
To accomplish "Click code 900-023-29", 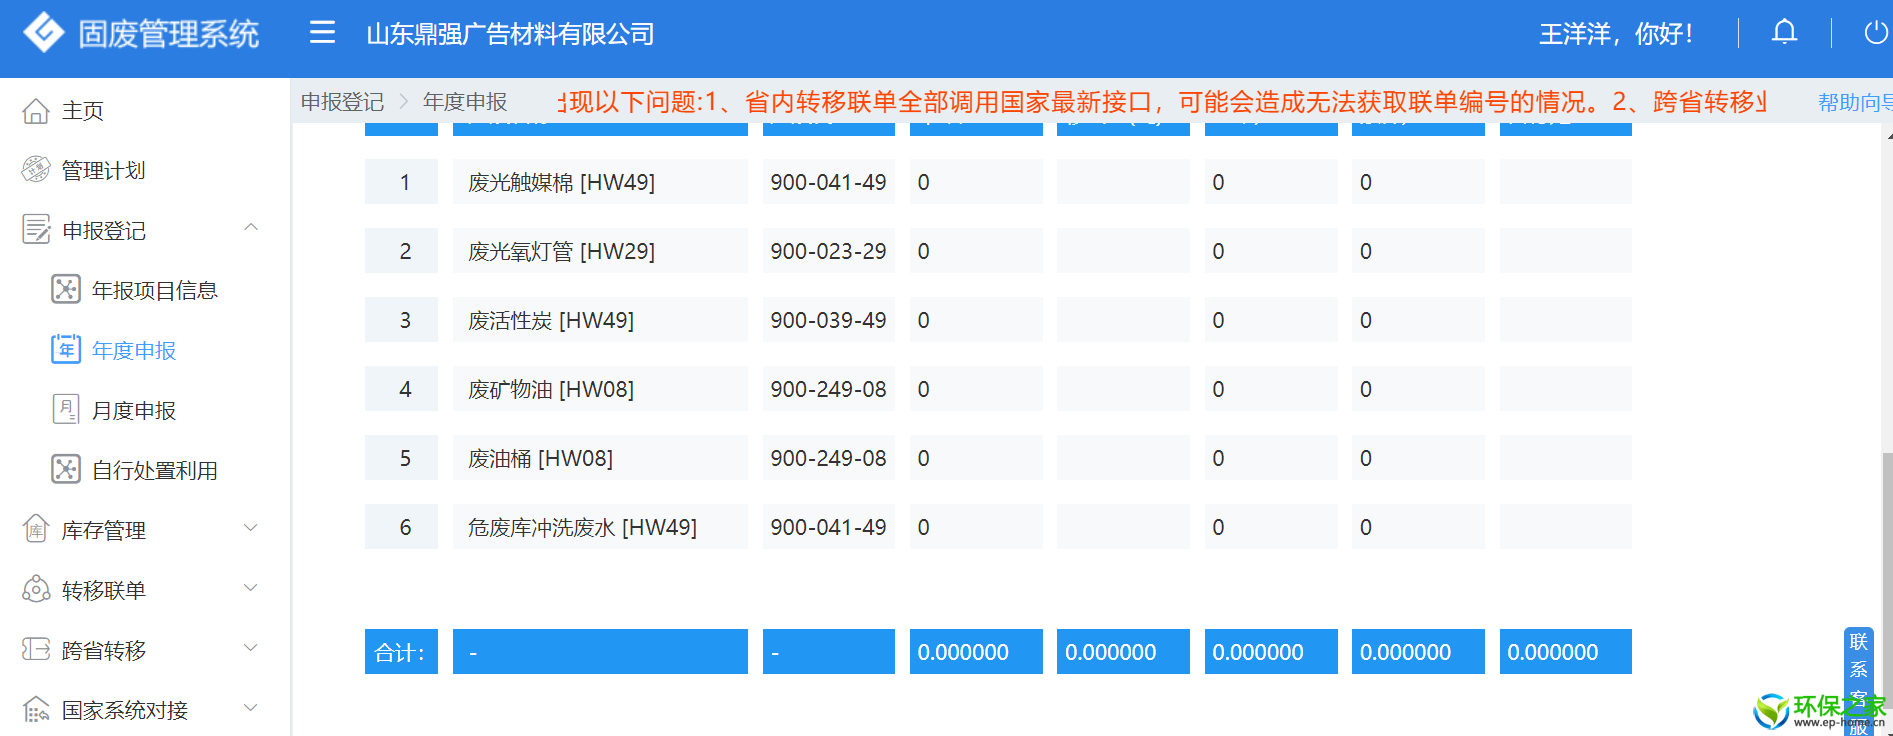I will pyautogui.click(x=828, y=251).
